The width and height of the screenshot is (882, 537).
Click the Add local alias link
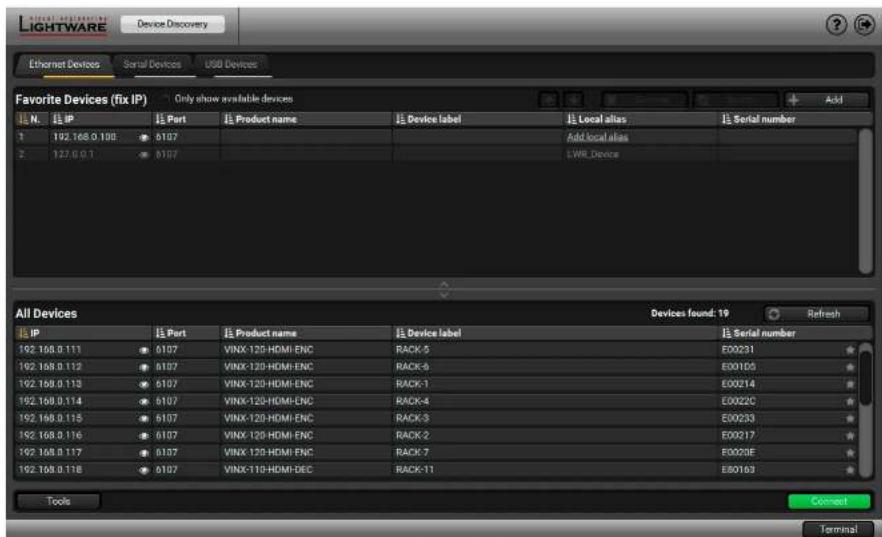[x=597, y=137]
